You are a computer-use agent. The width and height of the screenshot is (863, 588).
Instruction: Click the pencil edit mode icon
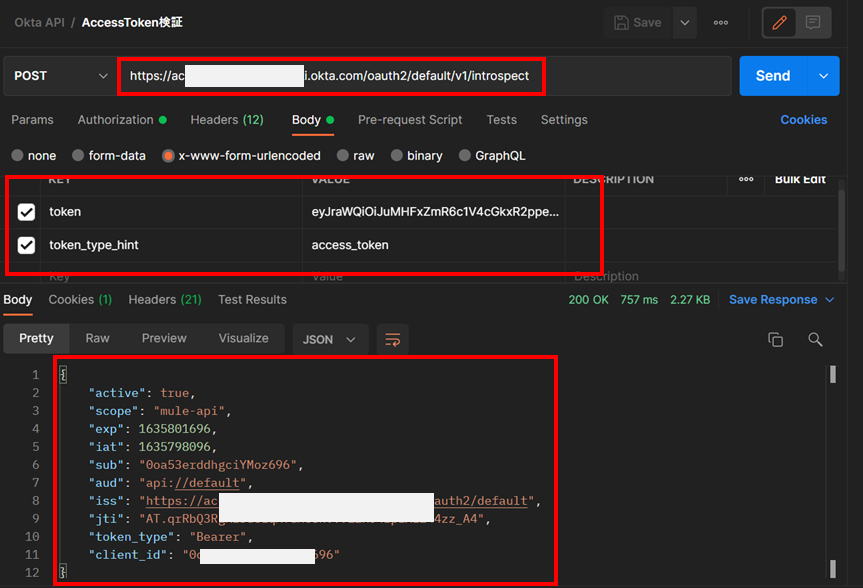[781, 22]
